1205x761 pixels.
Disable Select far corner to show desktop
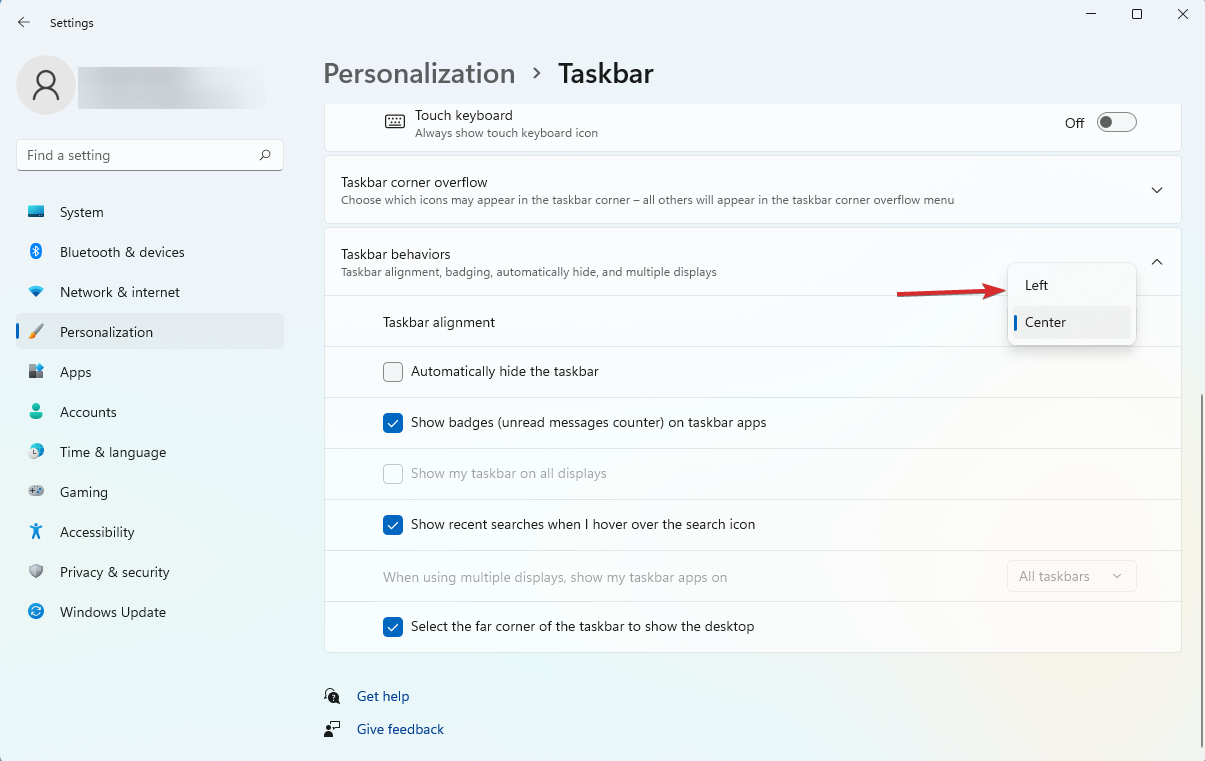click(393, 627)
